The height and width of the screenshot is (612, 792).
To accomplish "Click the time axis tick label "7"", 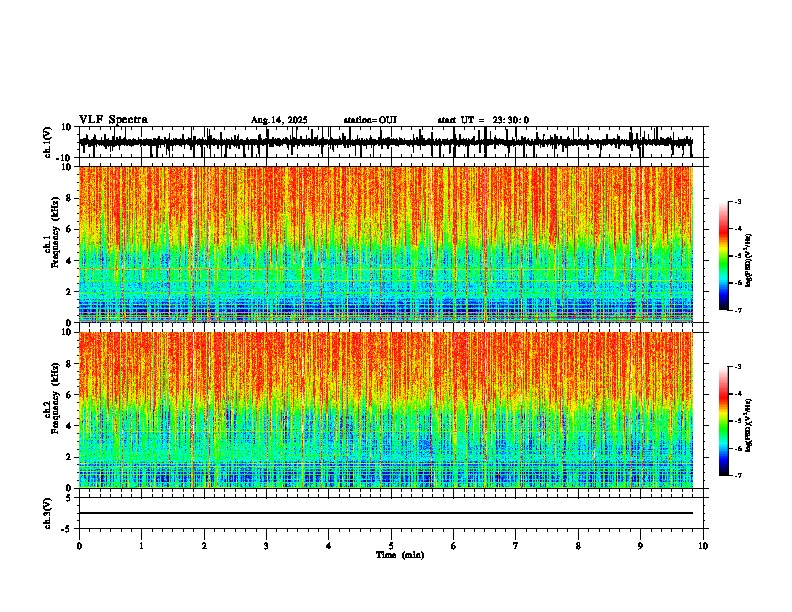I will (516, 546).
